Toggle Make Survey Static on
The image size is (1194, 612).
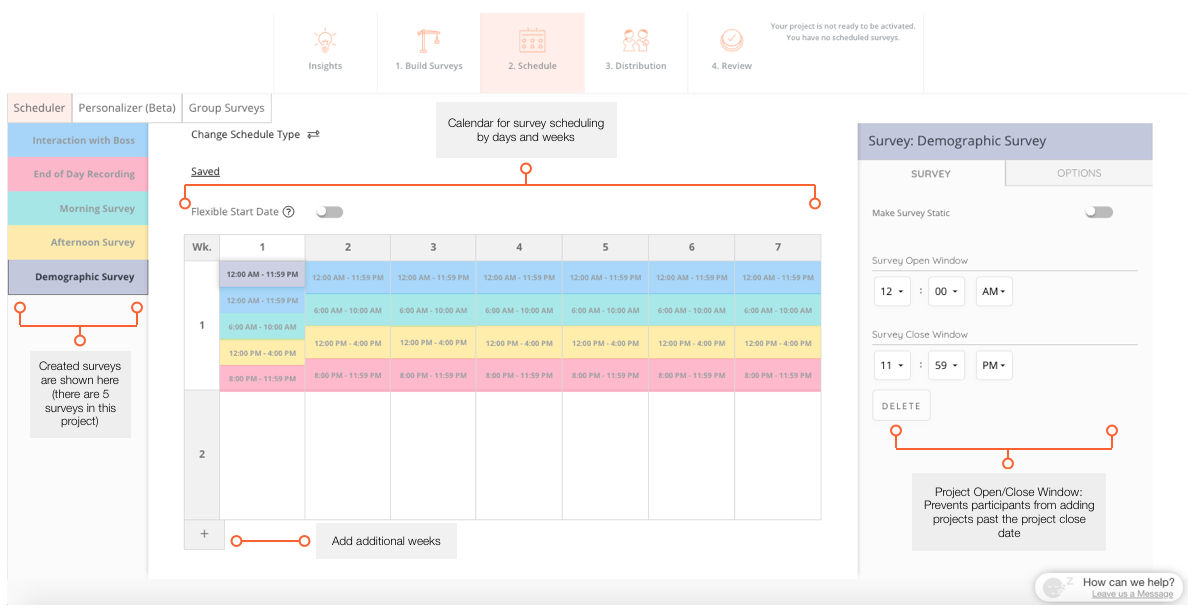1099,211
